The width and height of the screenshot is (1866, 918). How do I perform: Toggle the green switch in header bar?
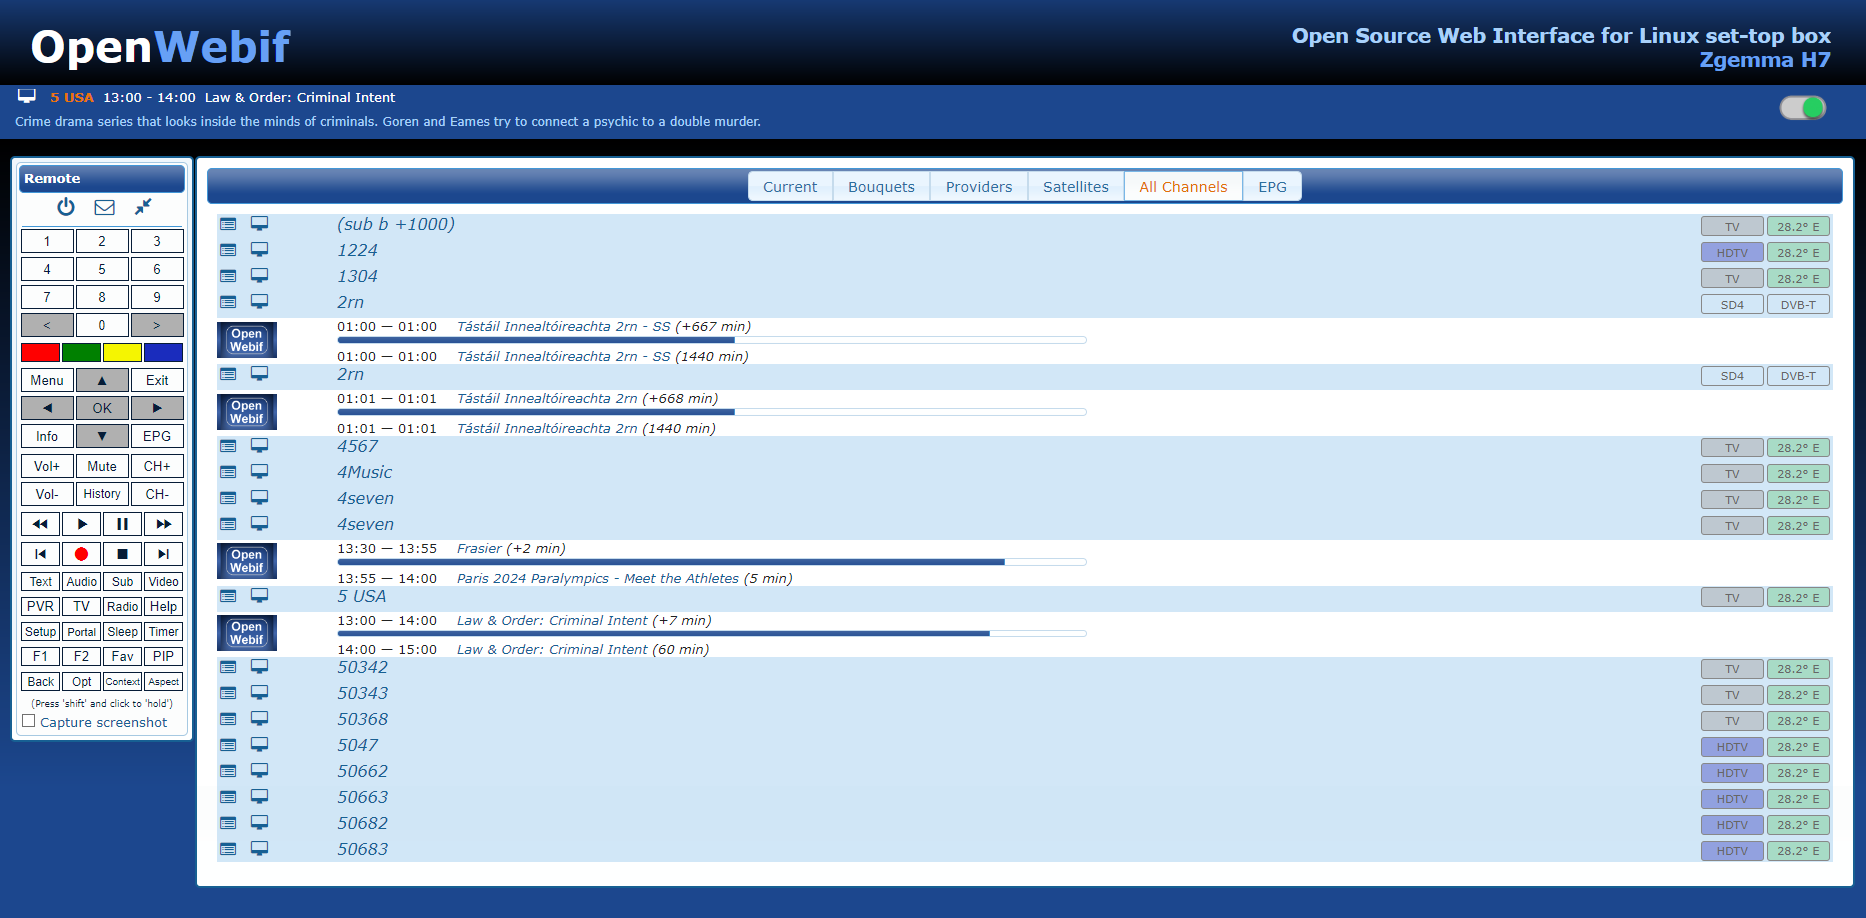coord(1803,108)
